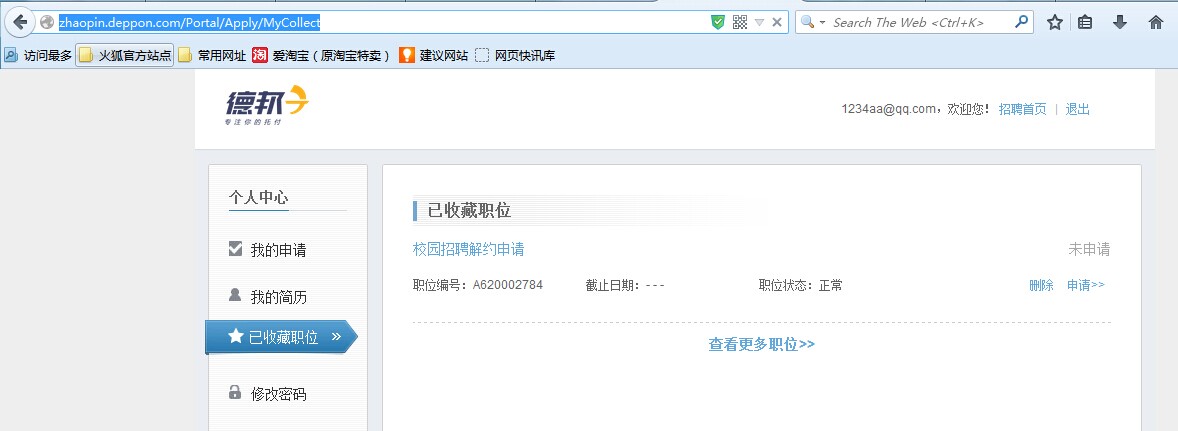Click the 德邦 logo
Image resolution: width=1178 pixels, height=431 pixels.
267,105
